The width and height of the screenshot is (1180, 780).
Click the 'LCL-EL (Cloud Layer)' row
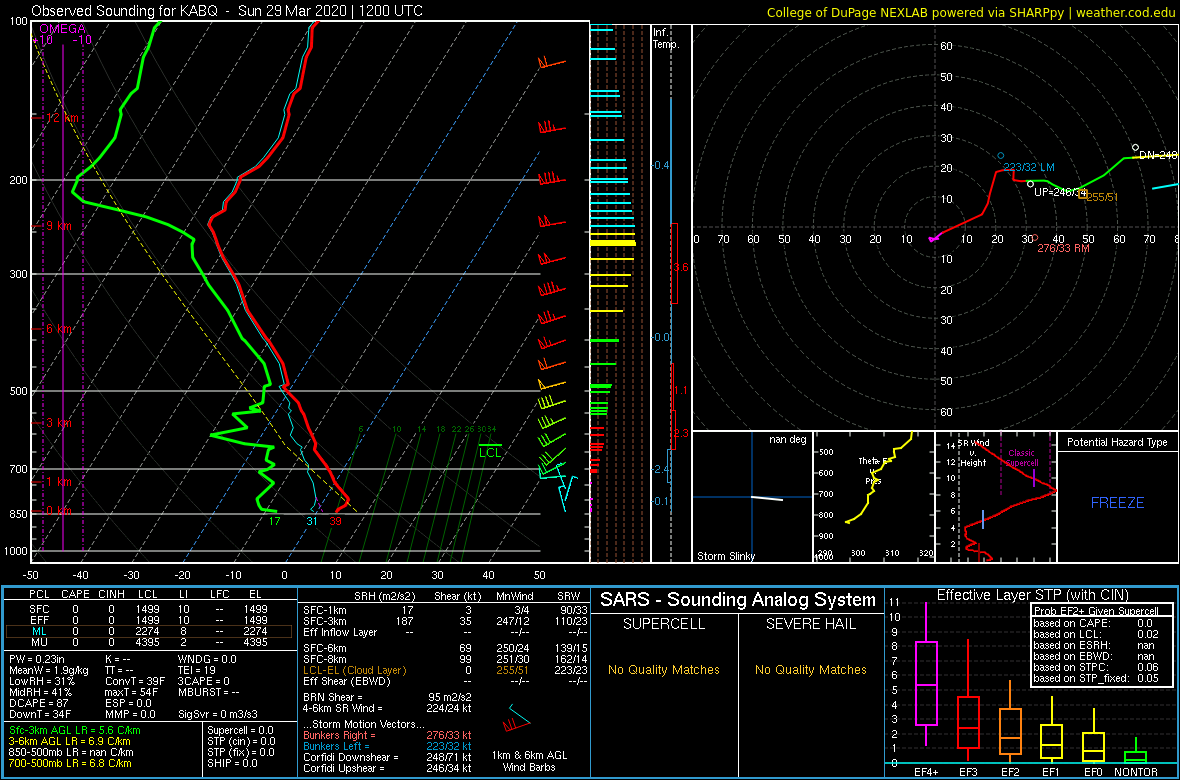point(444,670)
